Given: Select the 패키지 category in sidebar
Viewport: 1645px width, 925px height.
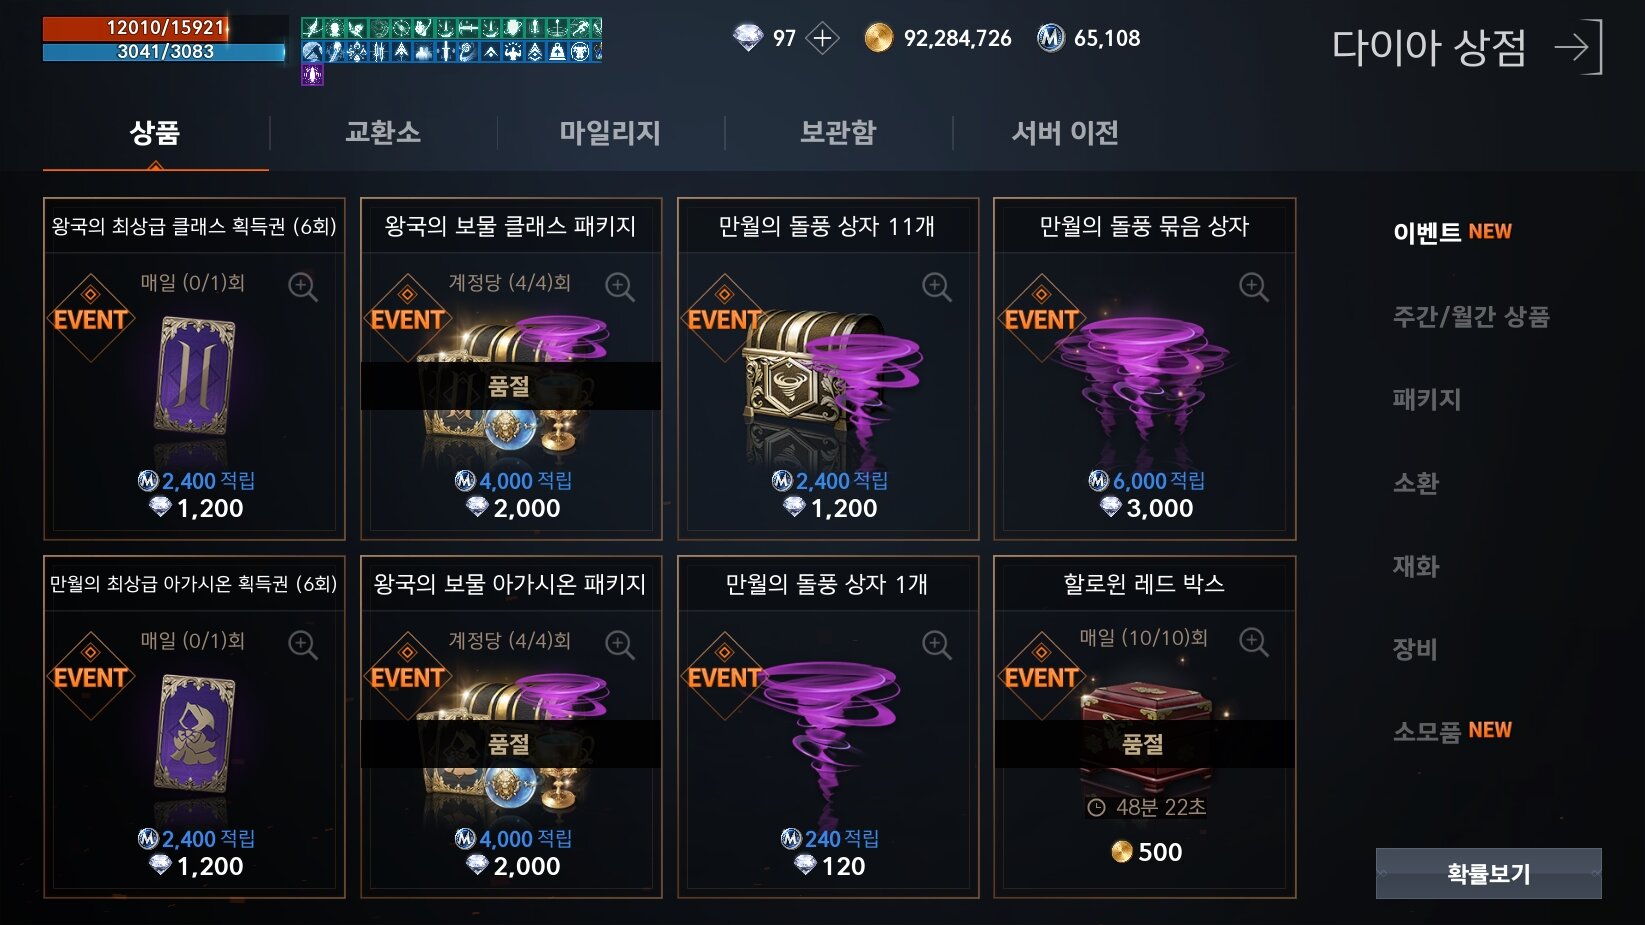Looking at the screenshot, I should (1427, 400).
